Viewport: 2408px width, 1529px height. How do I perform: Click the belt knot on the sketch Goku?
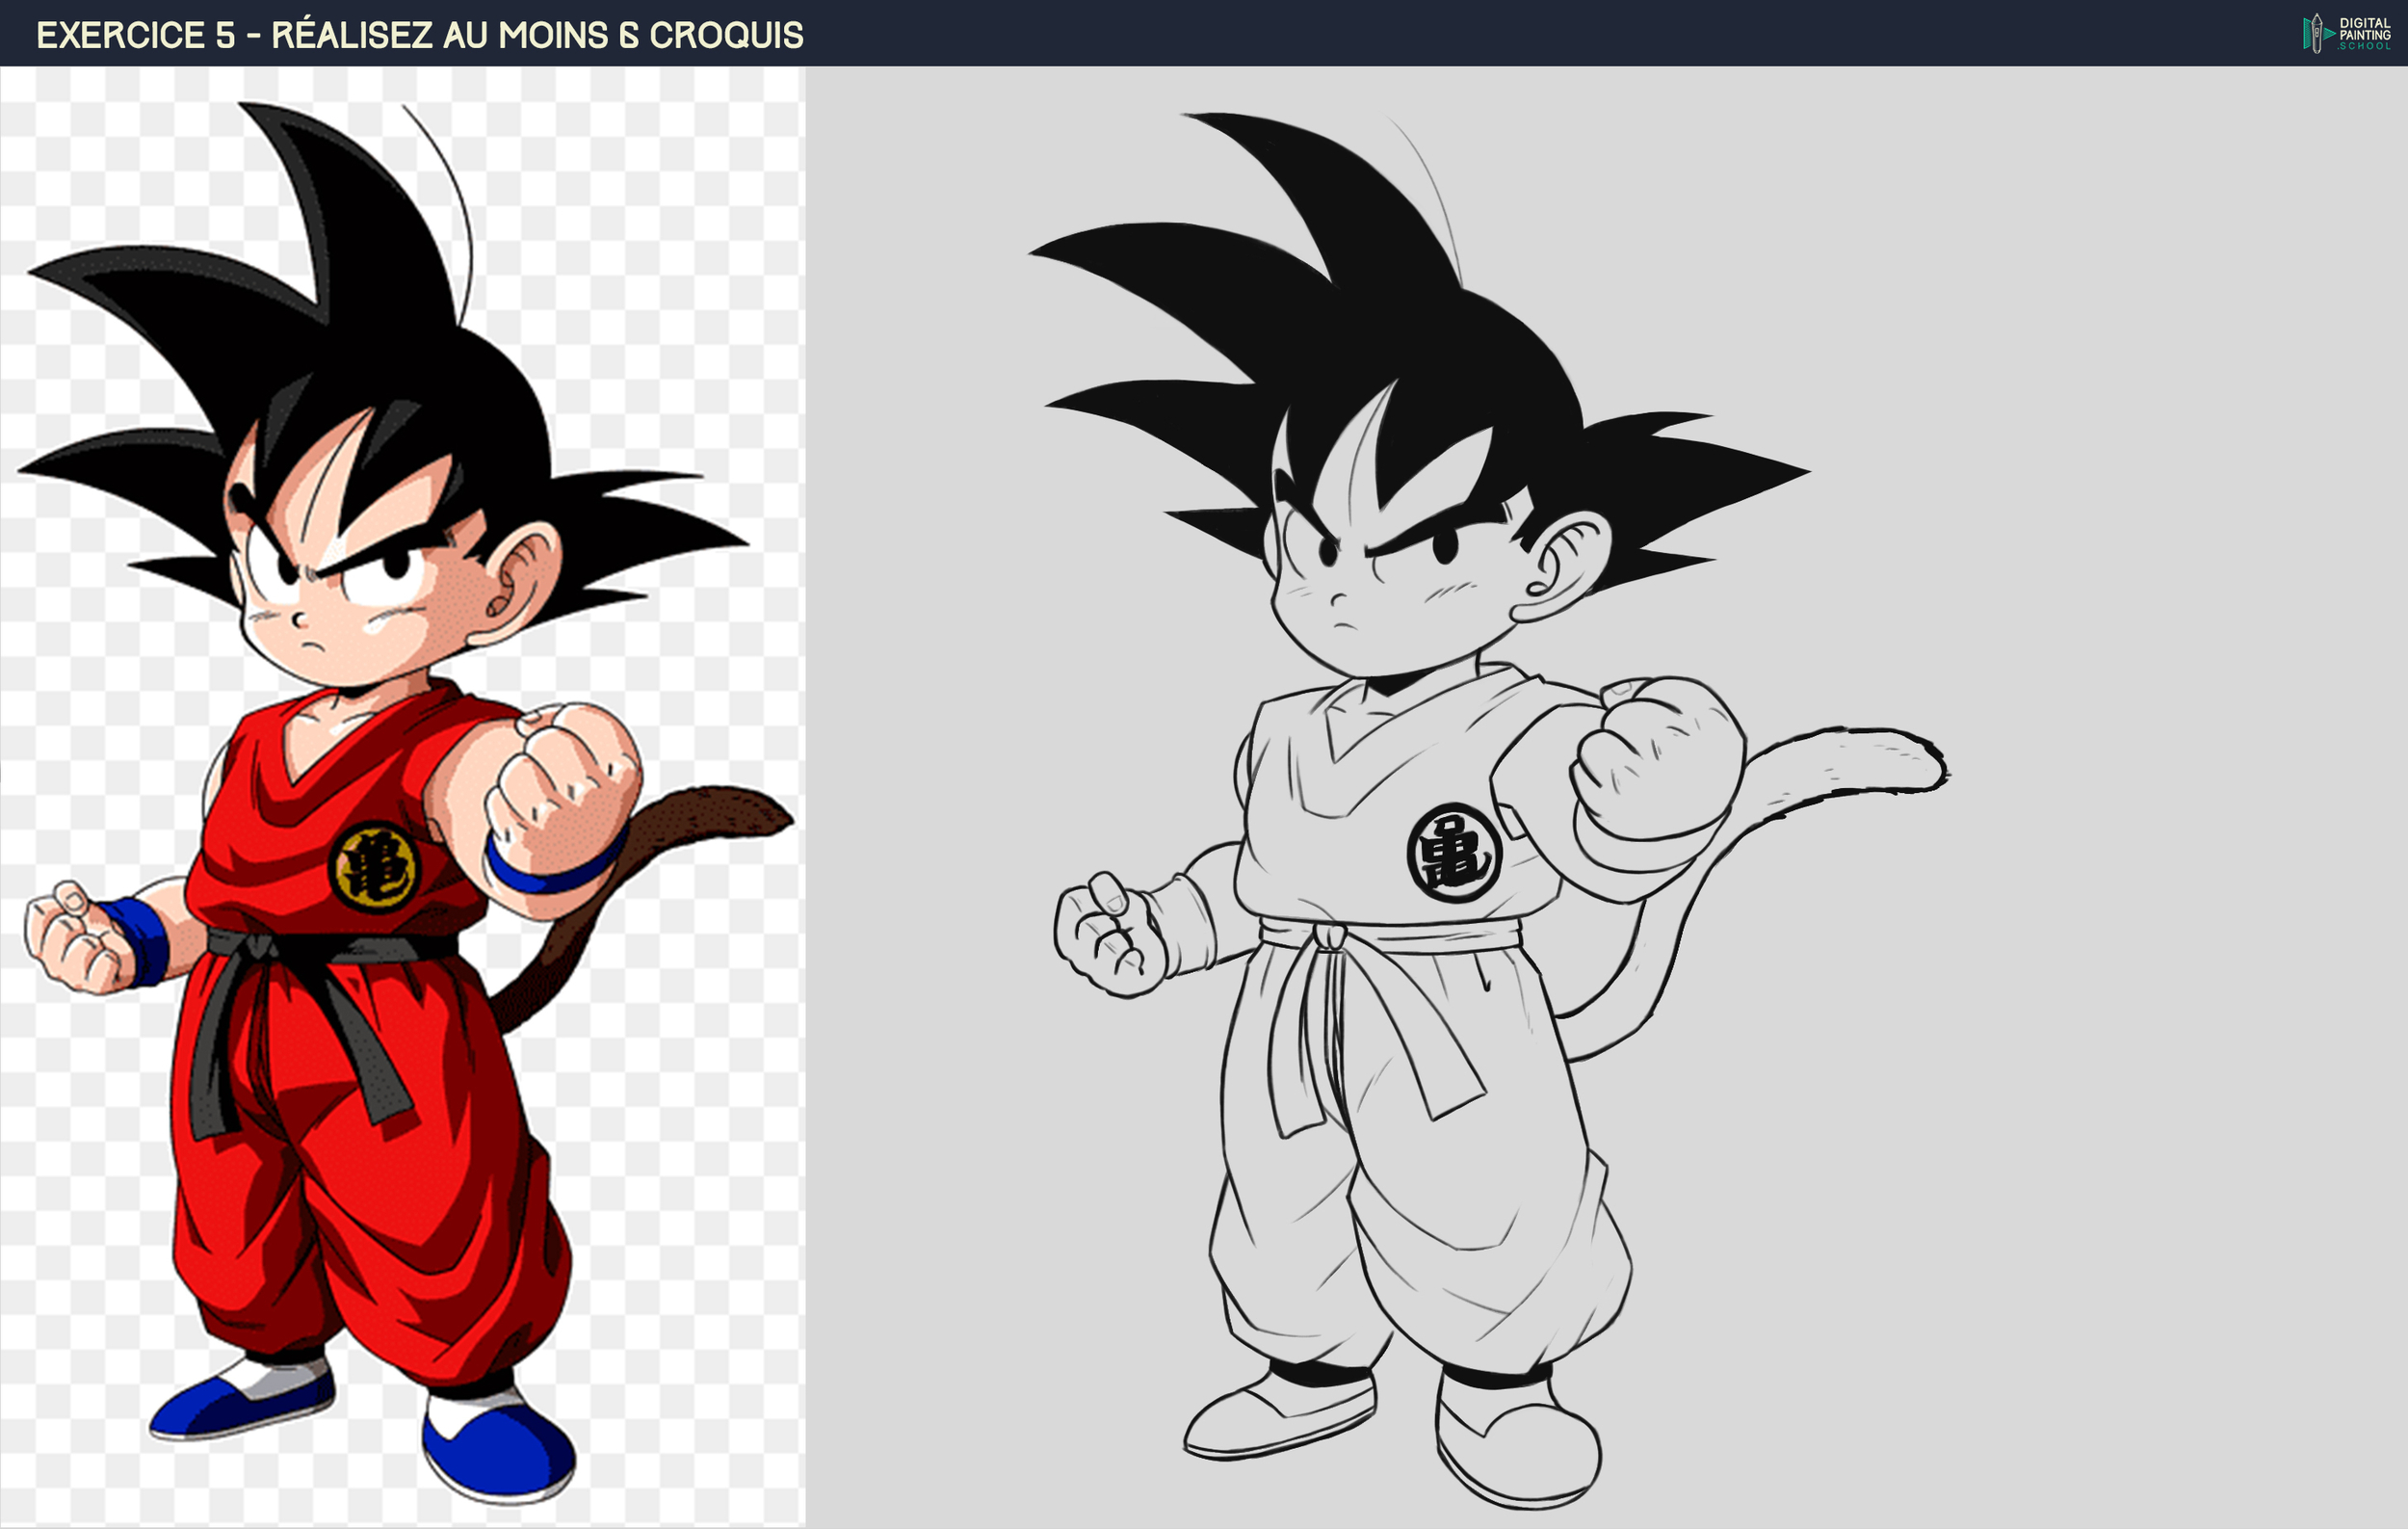click(x=1329, y=938)
